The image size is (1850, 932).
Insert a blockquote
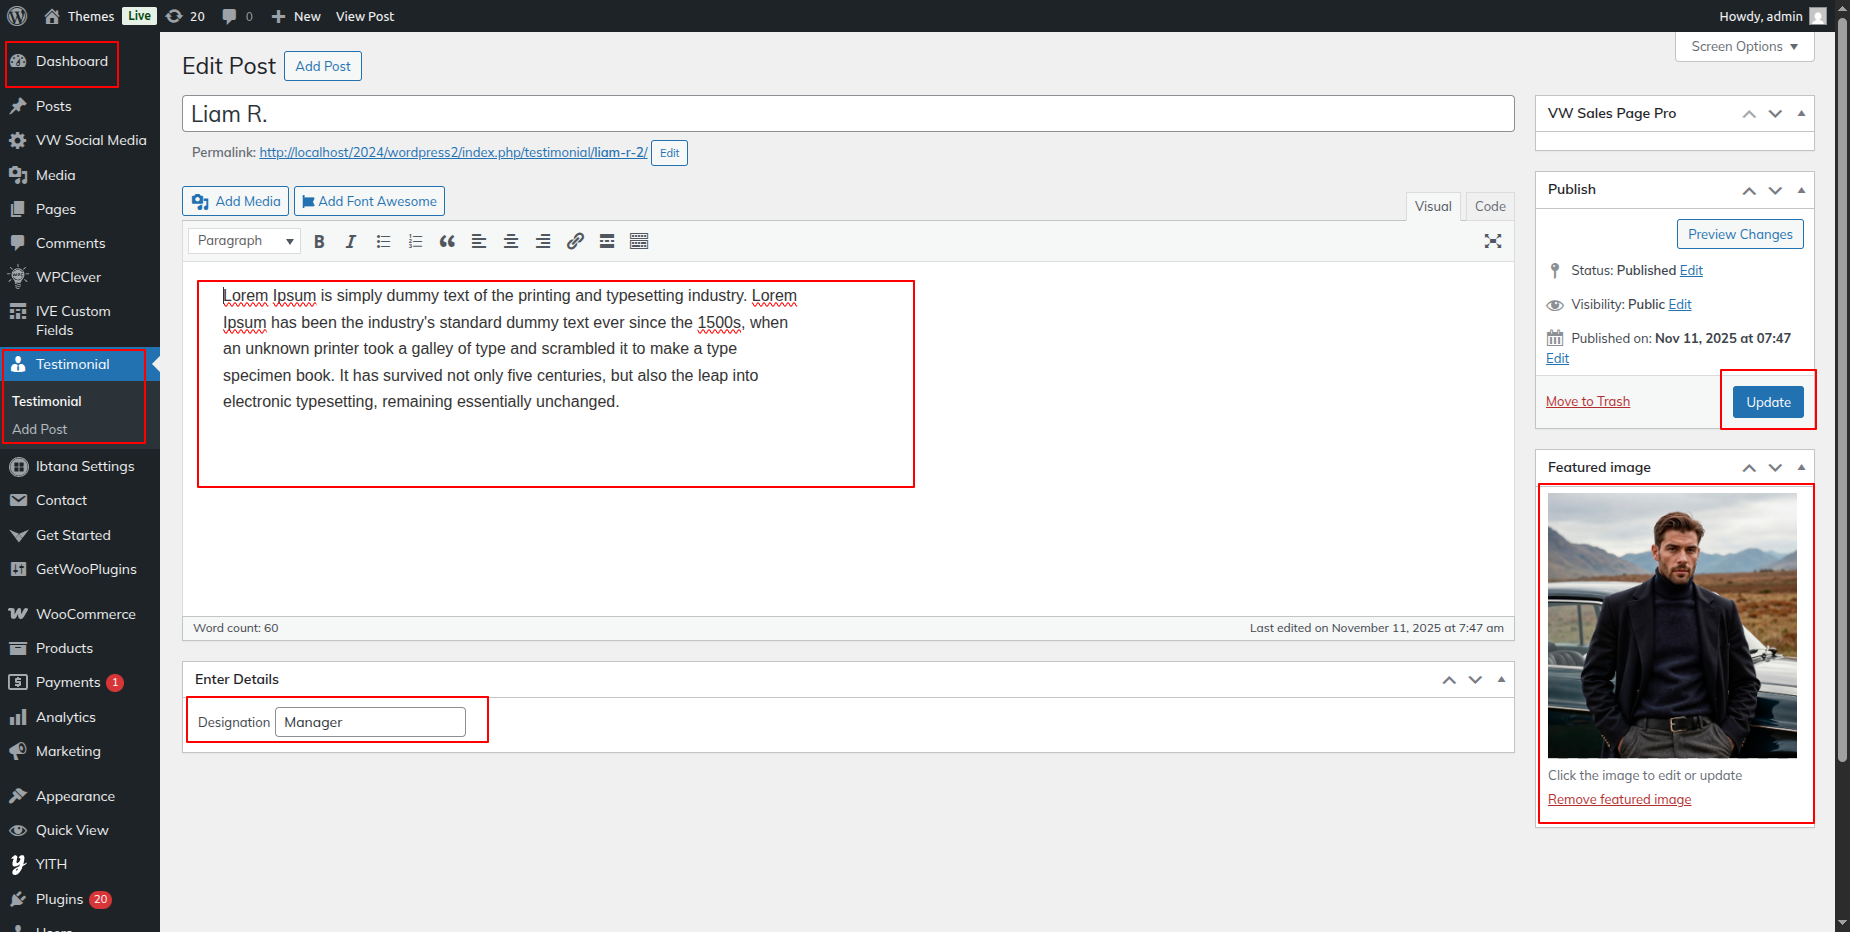click(447, 241)
